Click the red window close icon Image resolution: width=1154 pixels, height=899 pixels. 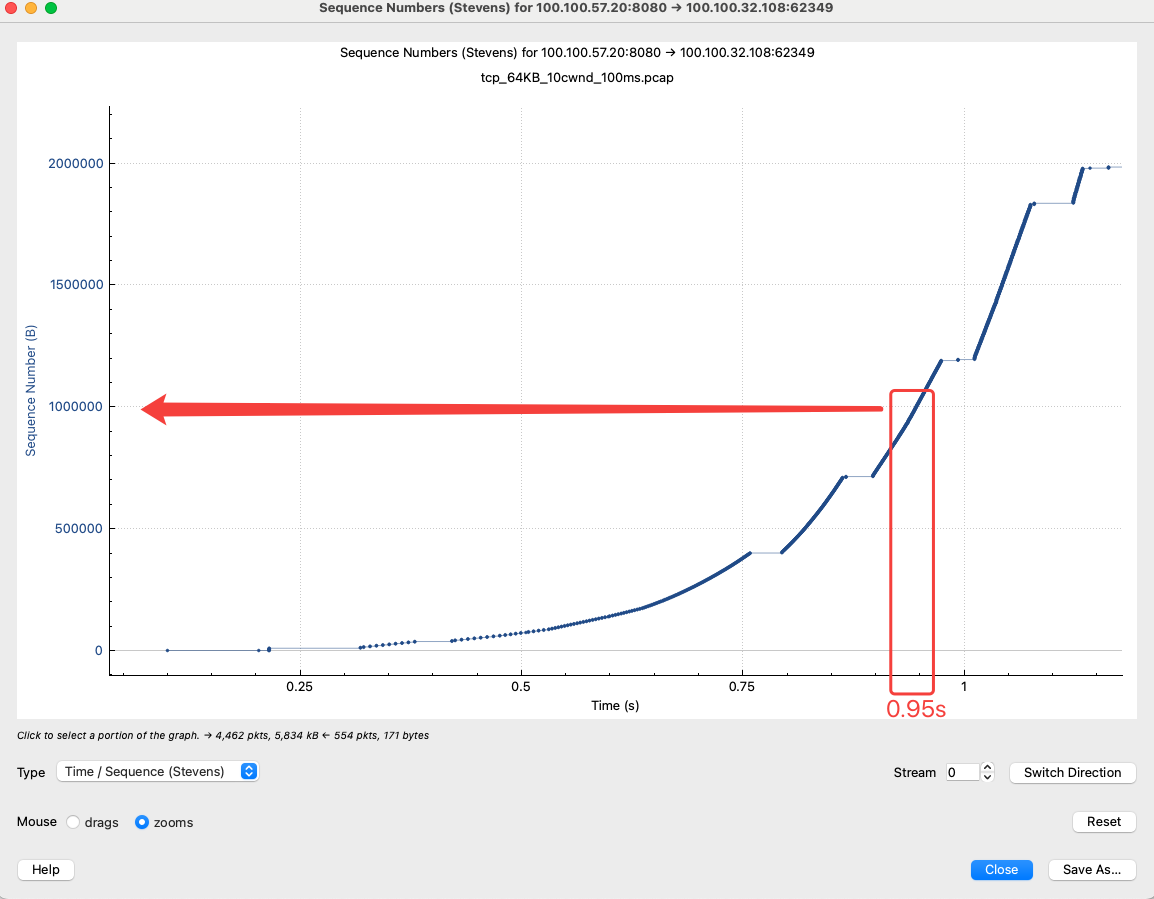tap(12, 8)
